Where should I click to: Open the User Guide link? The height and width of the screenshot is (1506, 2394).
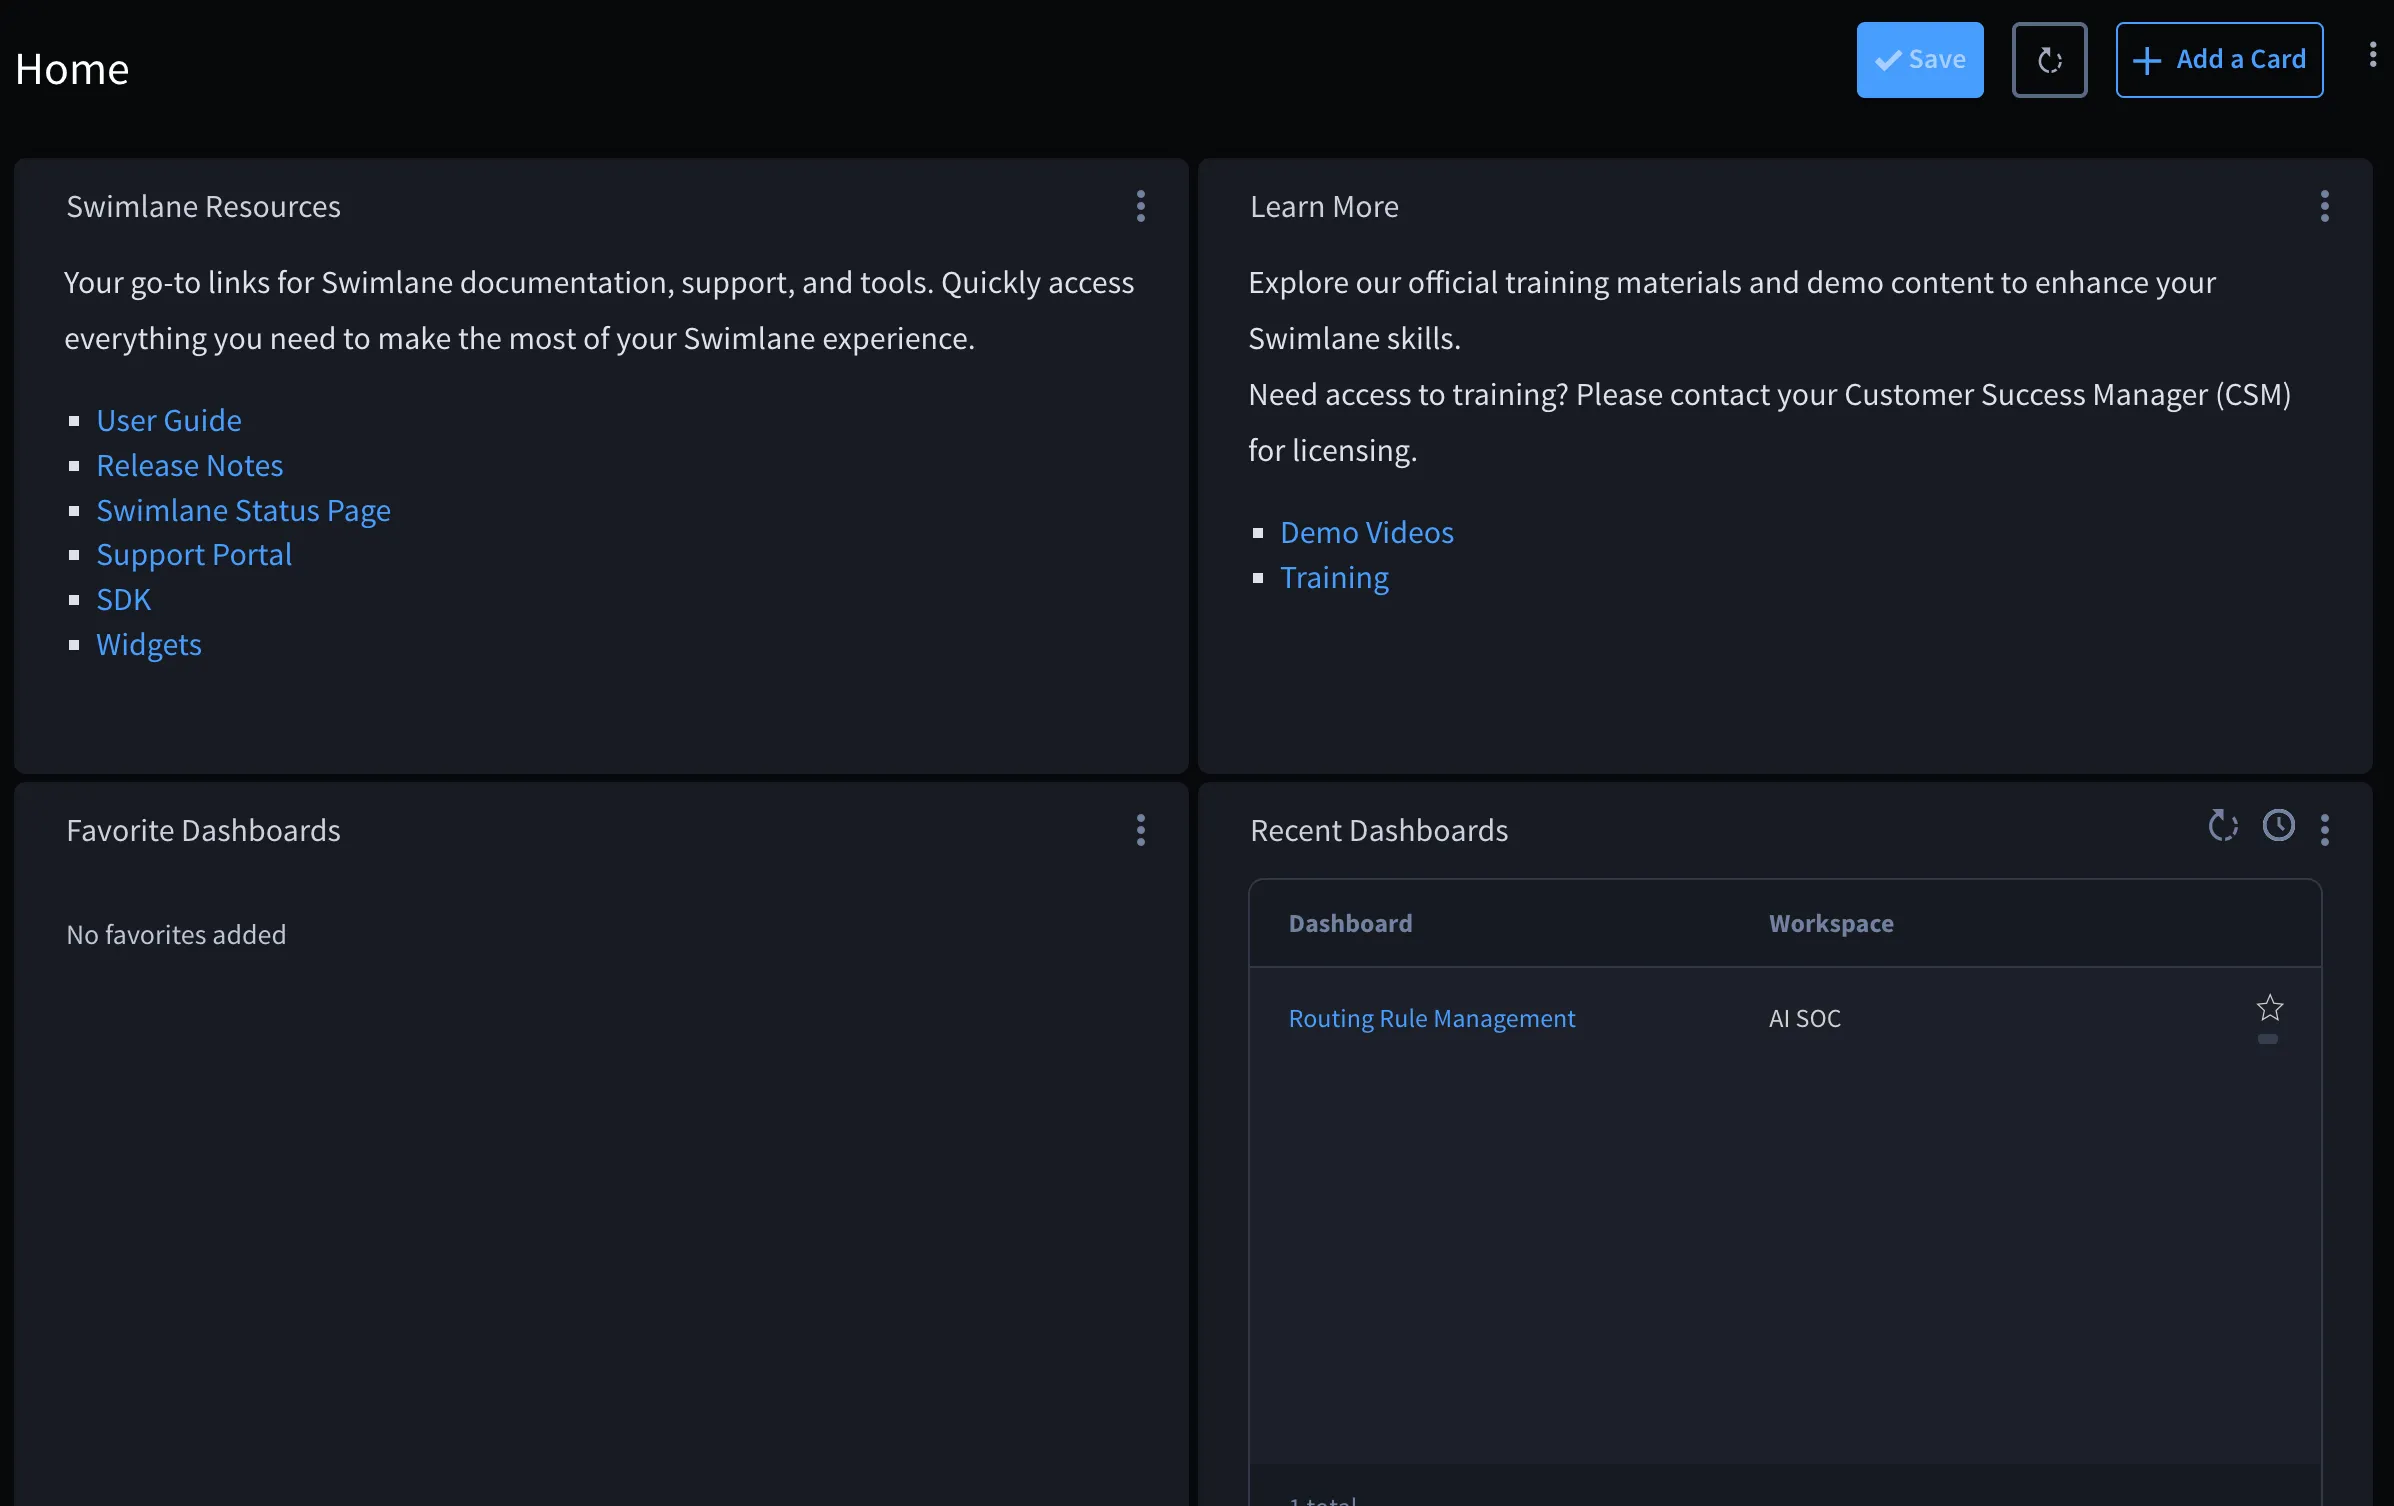point(169,420)
